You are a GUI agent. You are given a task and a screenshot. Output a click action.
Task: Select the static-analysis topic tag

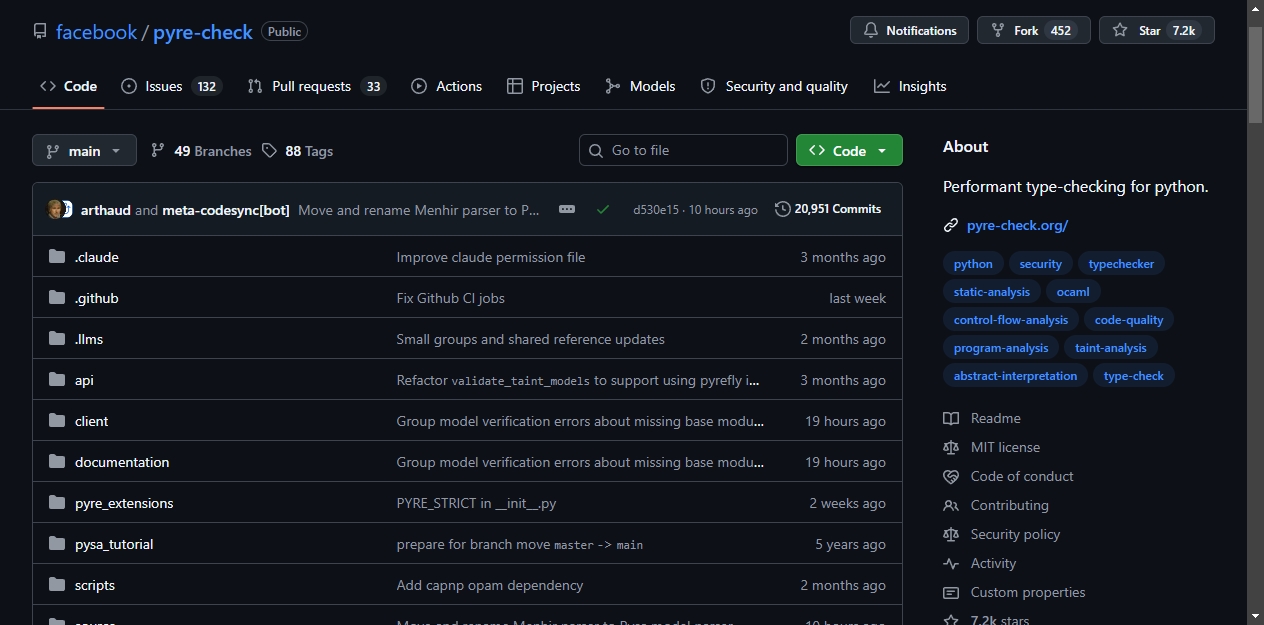click(992, 292)
